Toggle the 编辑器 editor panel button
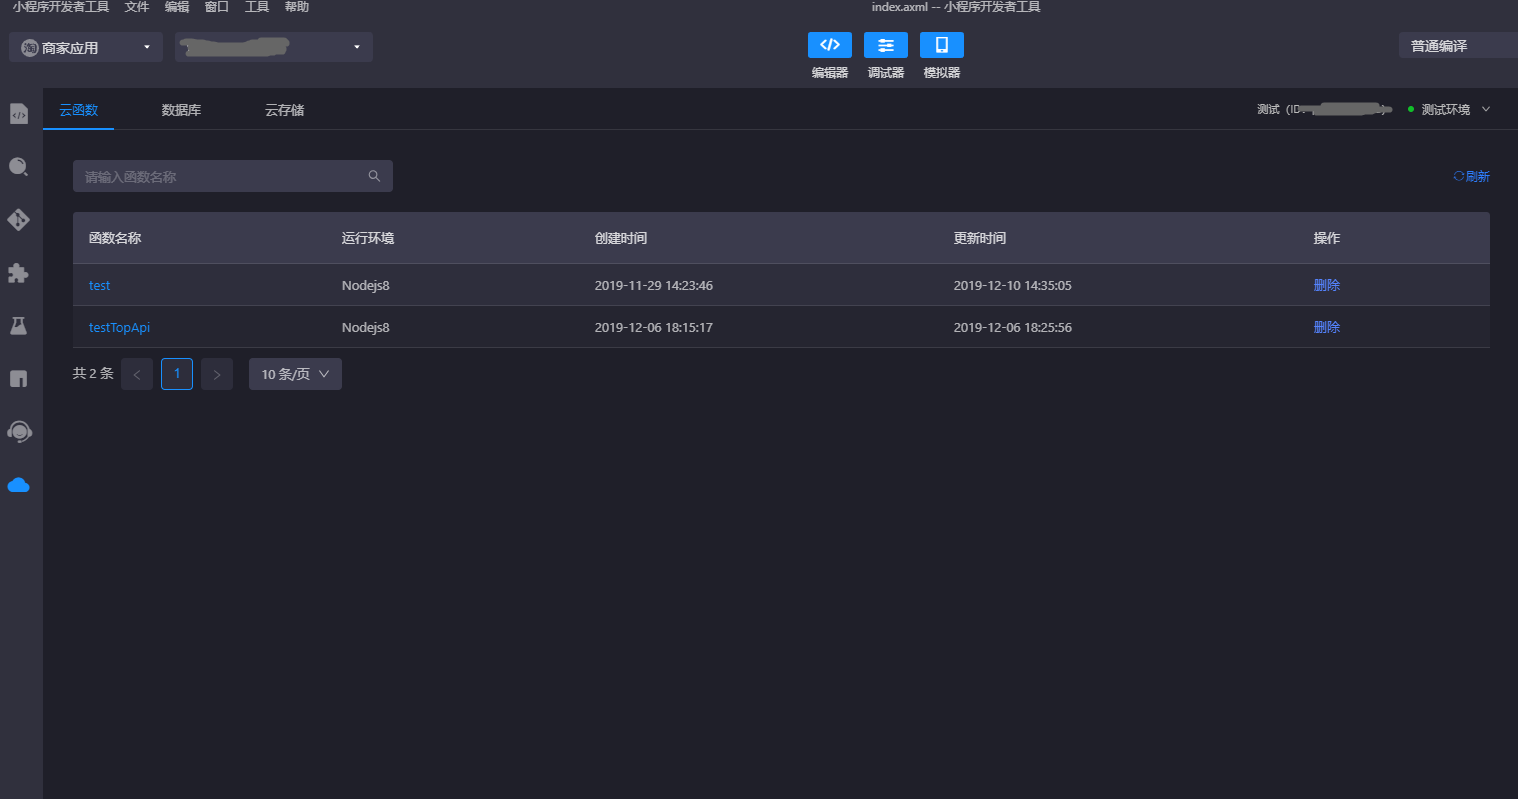Screen dimensions: 1518x799 click(x=830, y=45)
